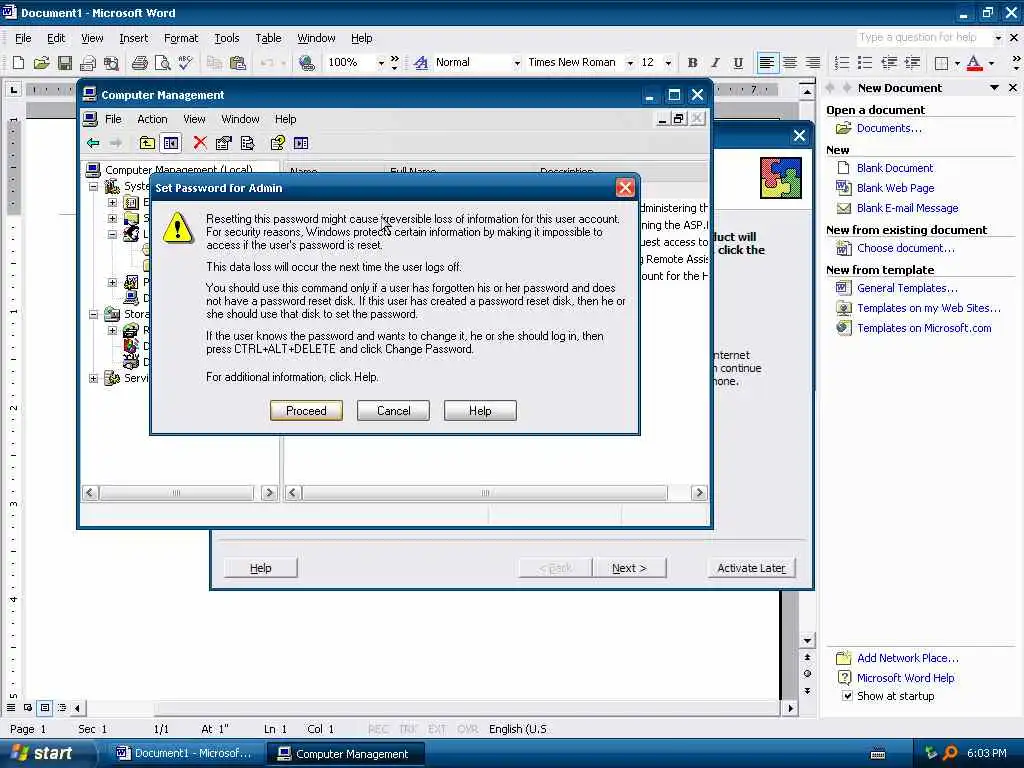The height and width of the screenshot is (768, 1024).
Task: Uncheck the Show at startup checkbox
Action: 847,696
